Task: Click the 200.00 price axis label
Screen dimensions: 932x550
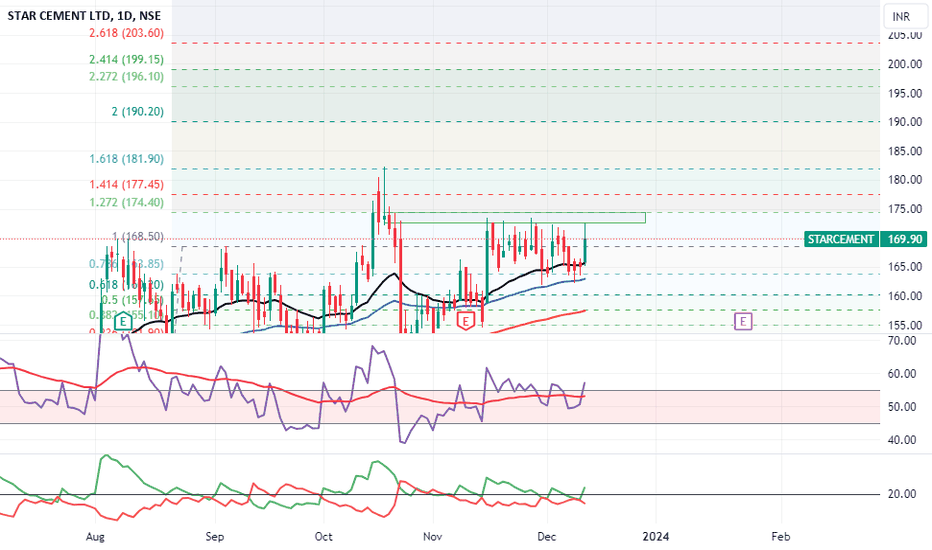Action: coord(905,64)
